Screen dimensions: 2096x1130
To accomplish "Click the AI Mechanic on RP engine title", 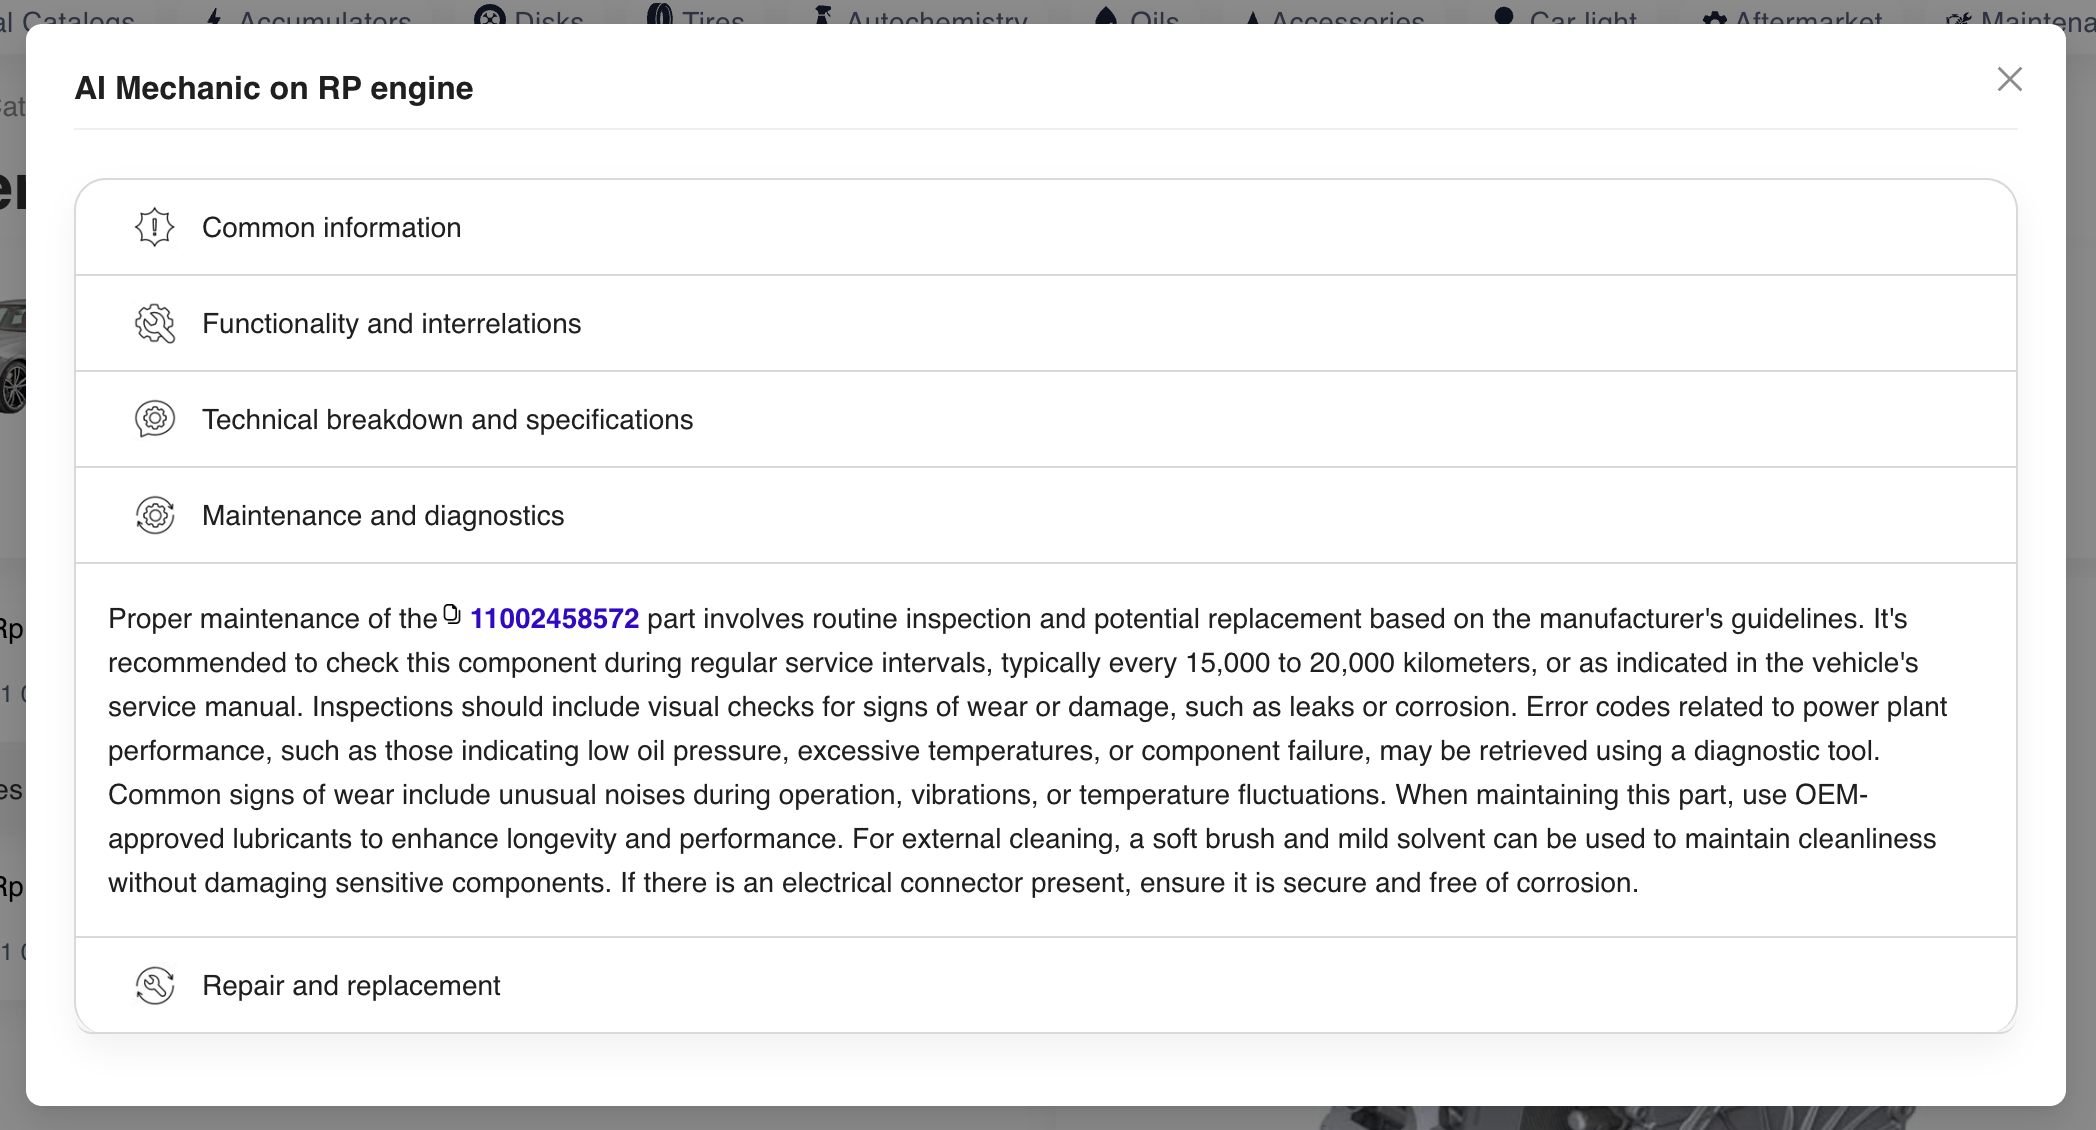I will pos(274,88).
